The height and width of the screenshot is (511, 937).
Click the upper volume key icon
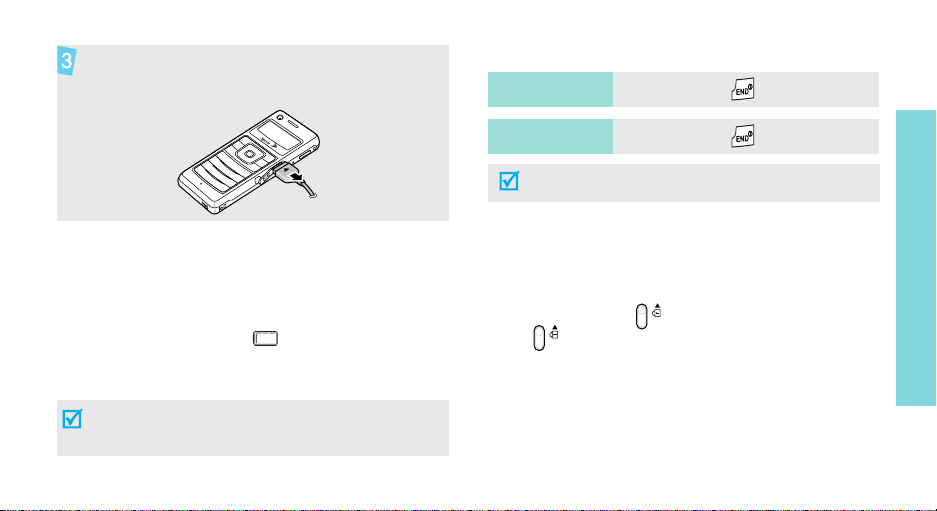click(642, 316)
